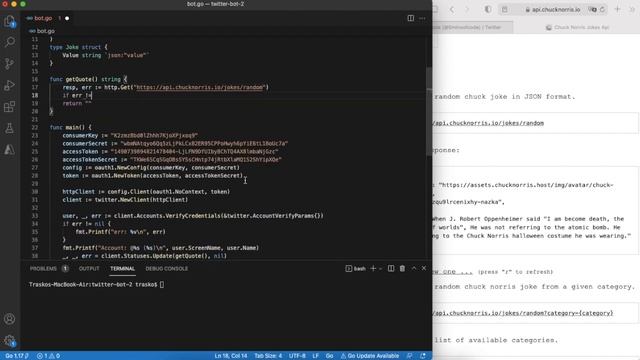Reload the Safari page
Screen dimensions: 640x360
602,9
